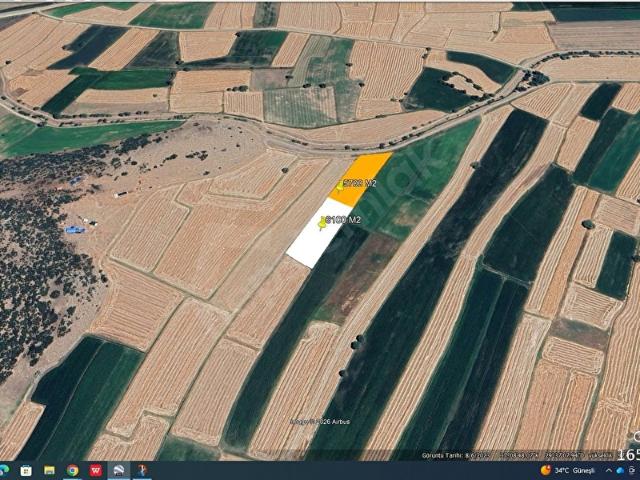This screenshot has width=640, height=480.
Task: Expand the hidden system tray icons chevron
Action: [609, 471]
